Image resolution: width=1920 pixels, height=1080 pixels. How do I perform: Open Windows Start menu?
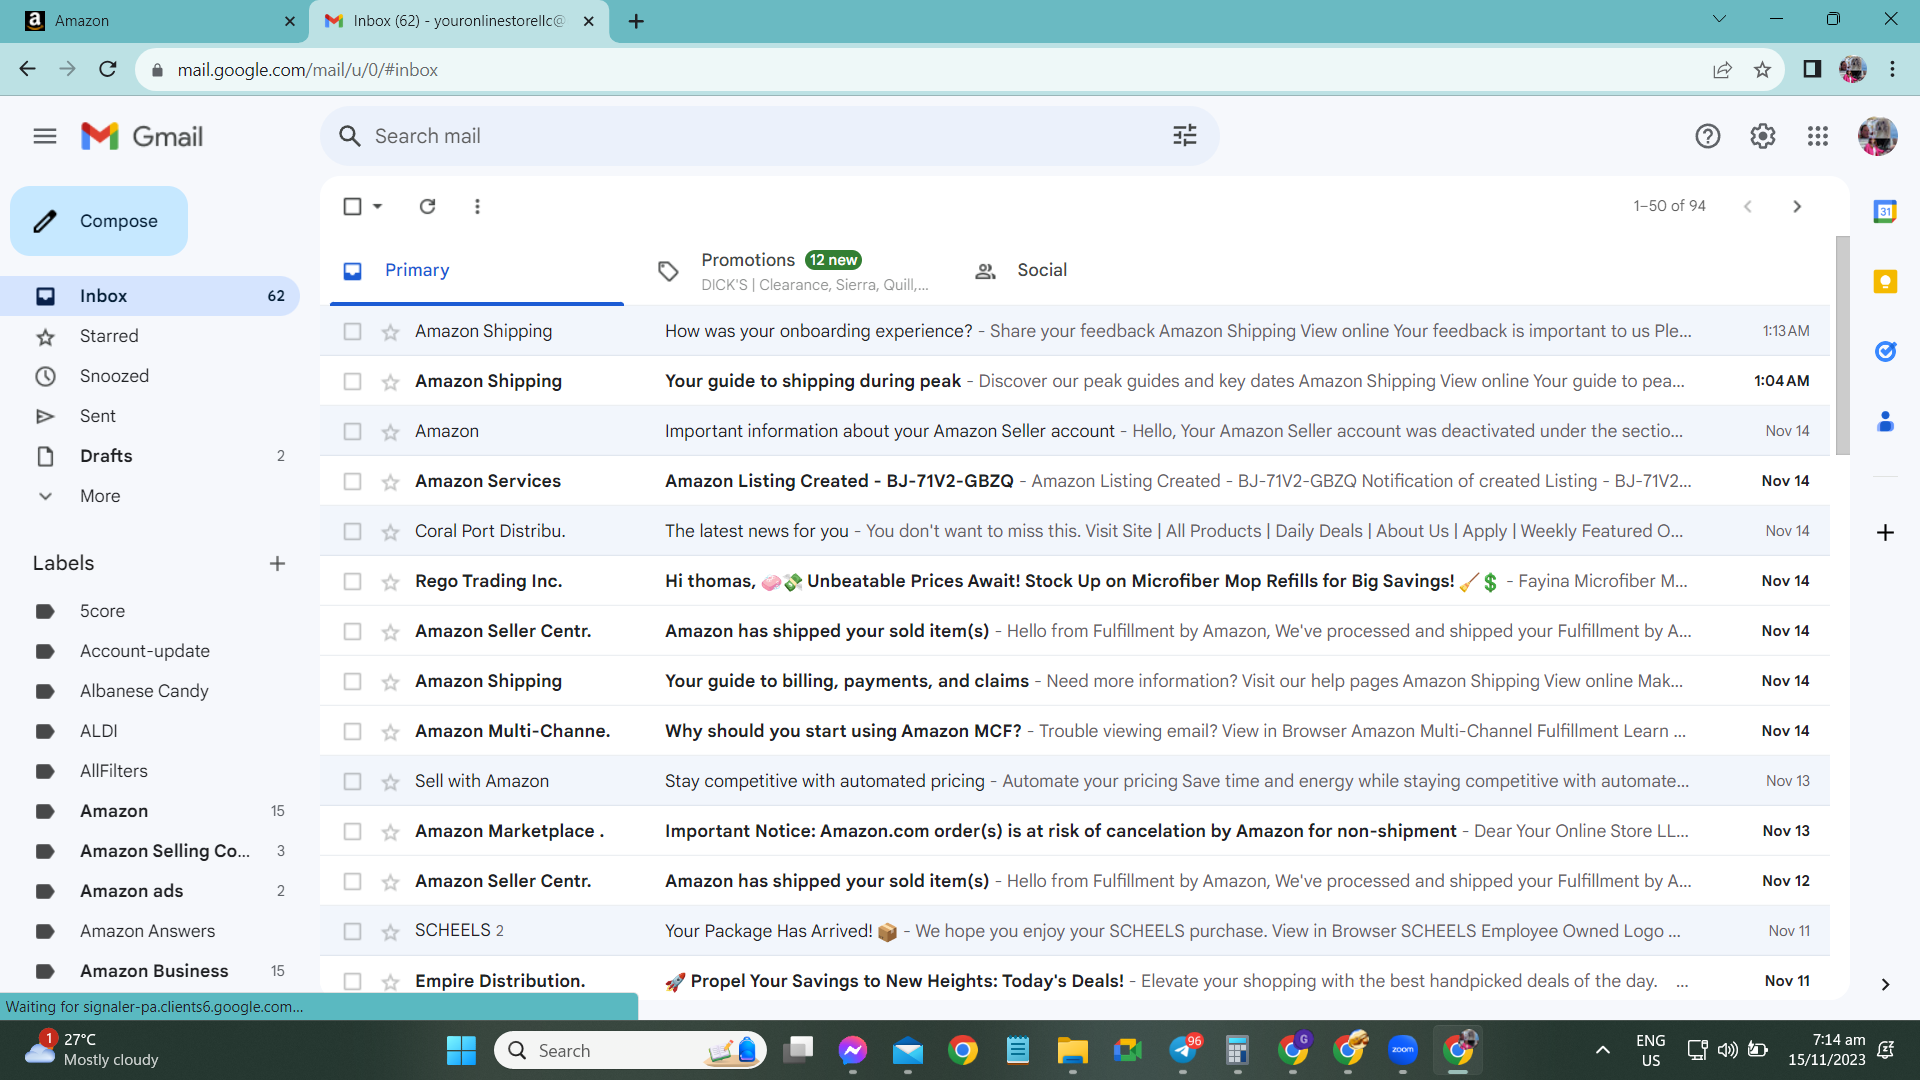point(461,1050)
